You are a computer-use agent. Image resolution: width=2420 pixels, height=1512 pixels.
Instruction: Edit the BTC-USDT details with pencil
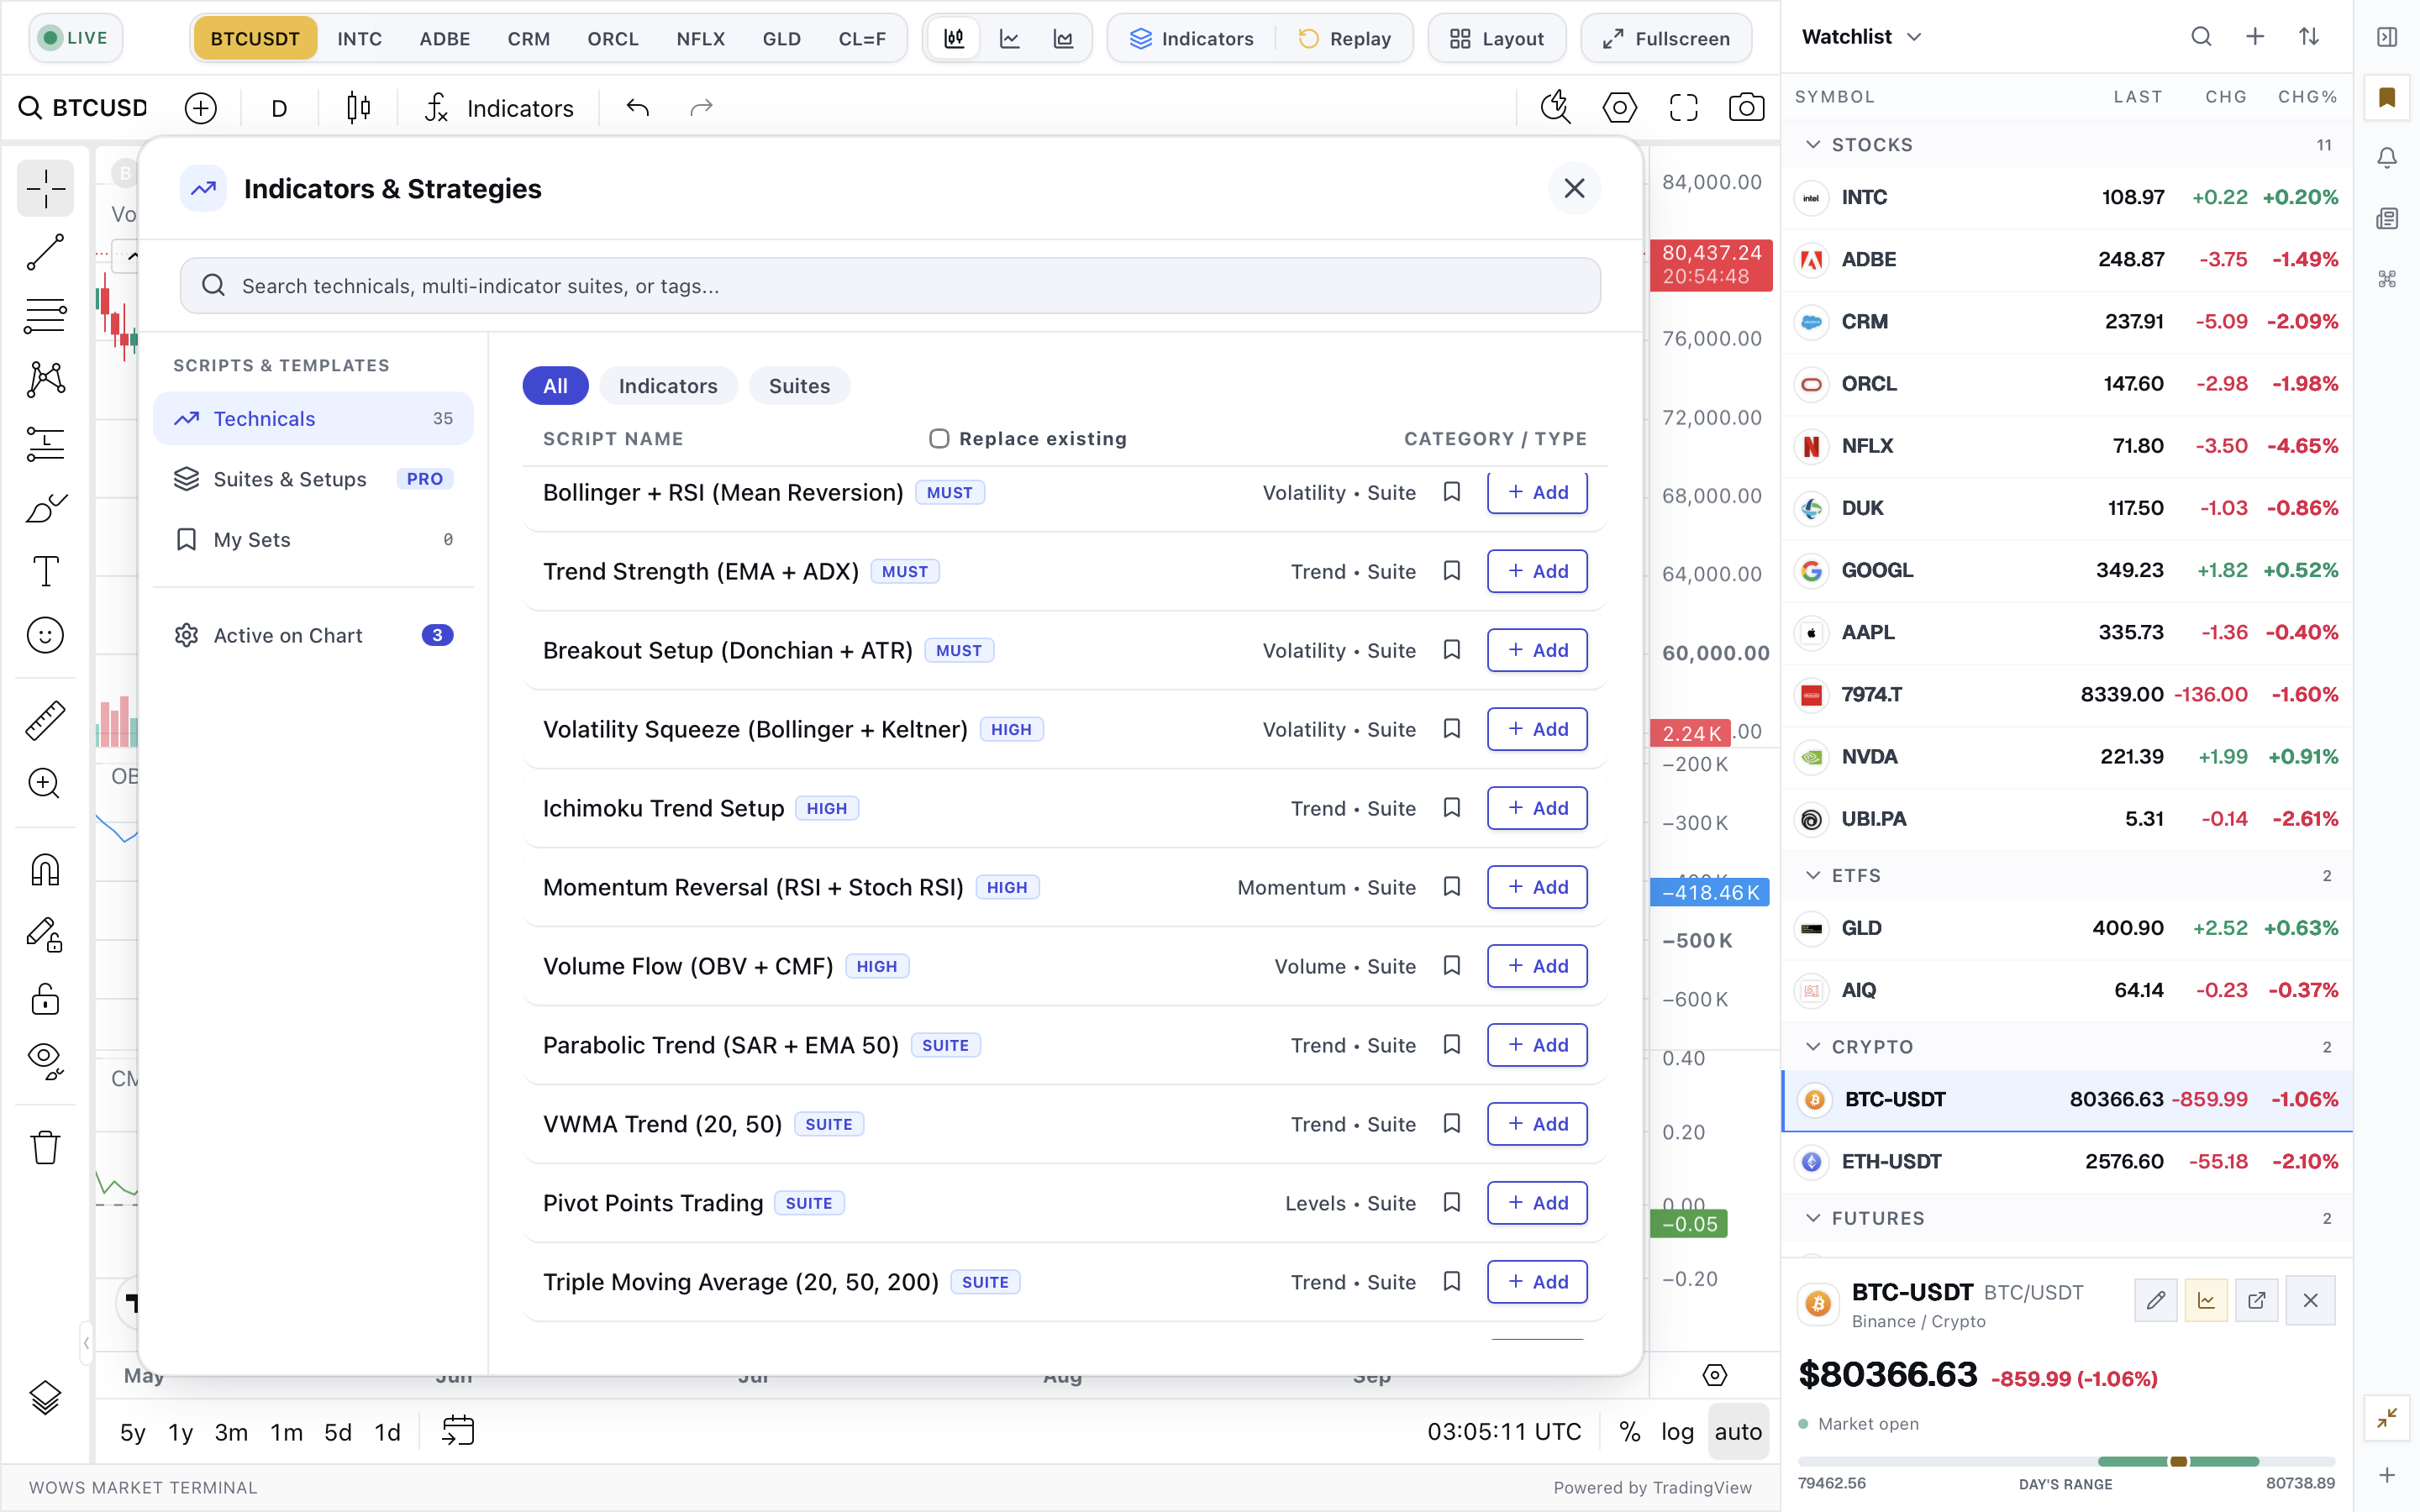2155,1300
